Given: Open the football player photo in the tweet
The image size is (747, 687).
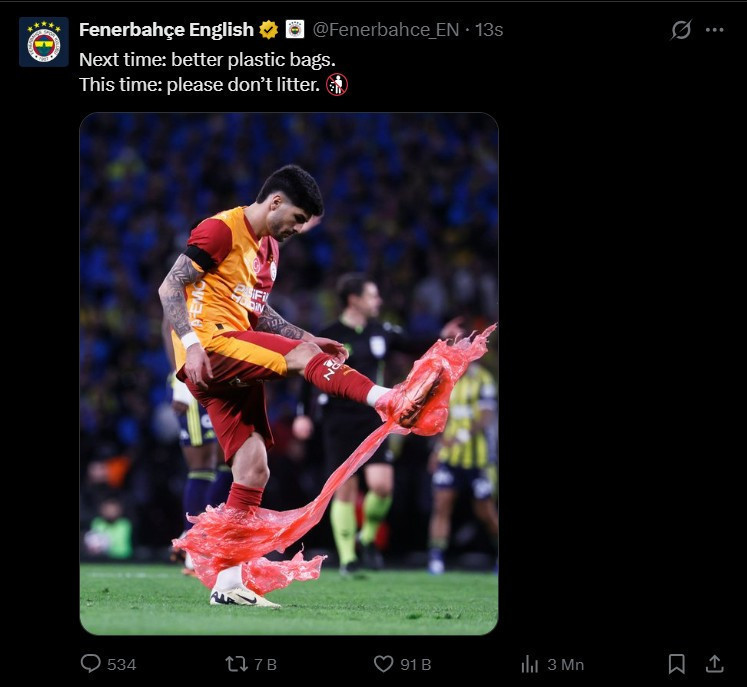Looking at the screenshot, I should coord(288,373).
